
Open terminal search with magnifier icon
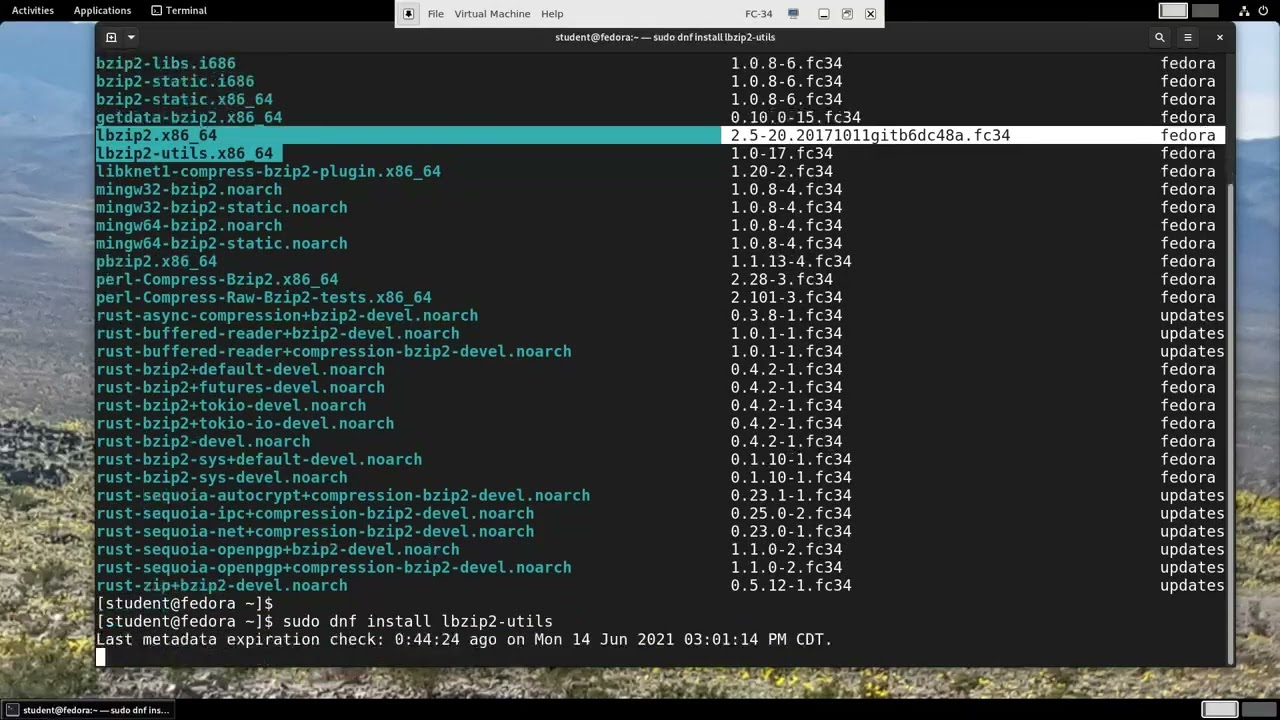point(1160,37)
